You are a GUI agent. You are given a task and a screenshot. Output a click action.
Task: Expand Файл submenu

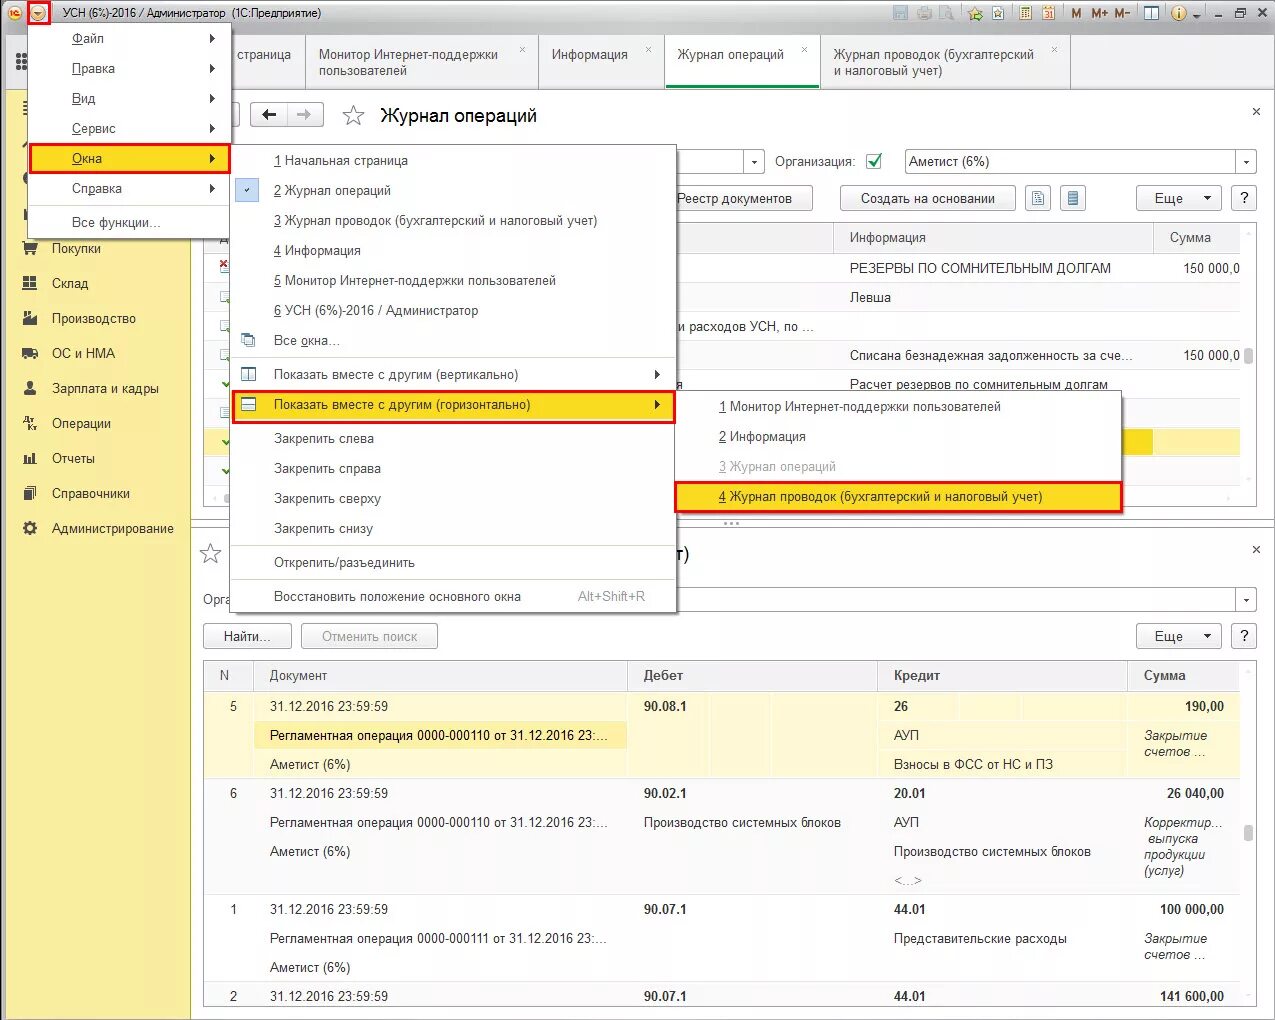pos(129,38)
